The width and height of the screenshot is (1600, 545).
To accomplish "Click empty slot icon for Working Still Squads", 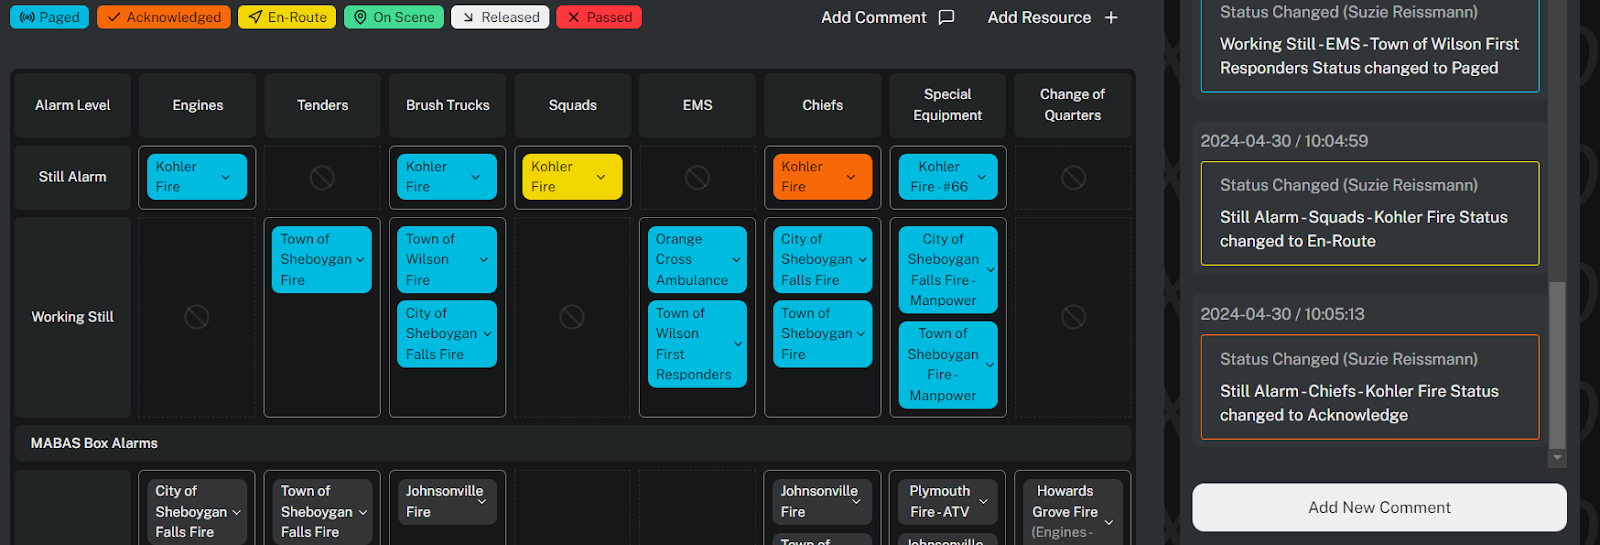I will click(572, 317).
